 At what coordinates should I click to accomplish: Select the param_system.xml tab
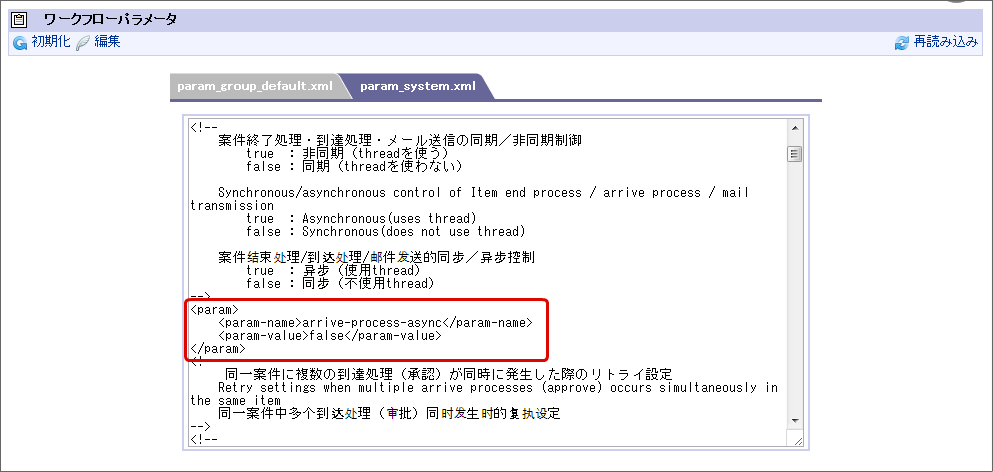(417, 86)
